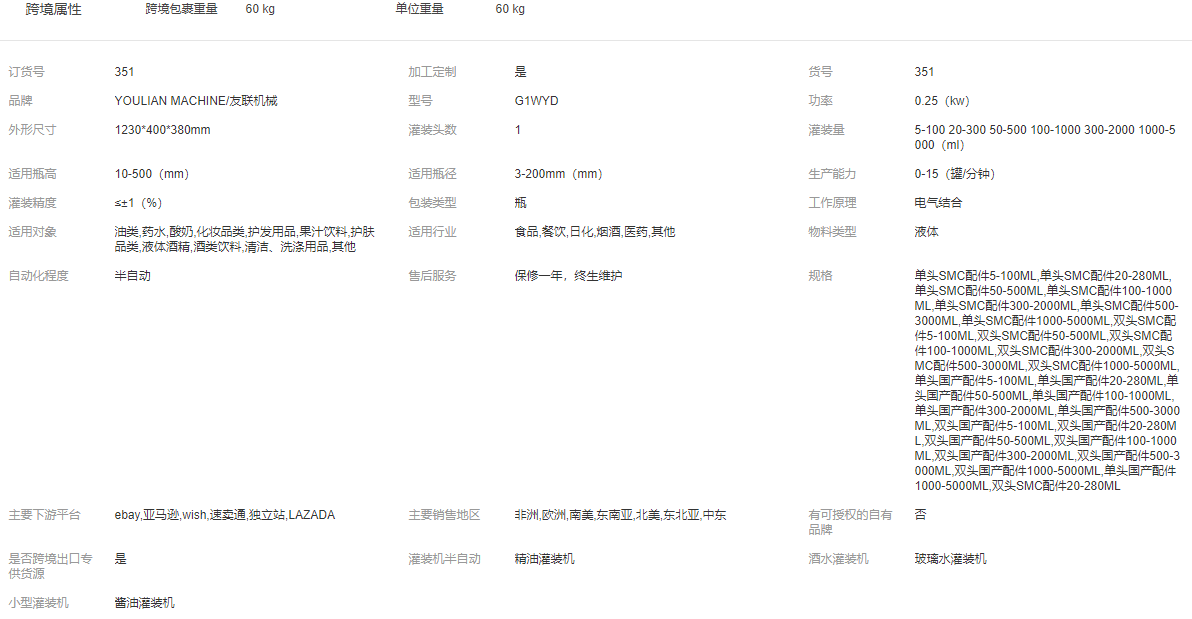Click the model number G1WYD

pos(536,101)
